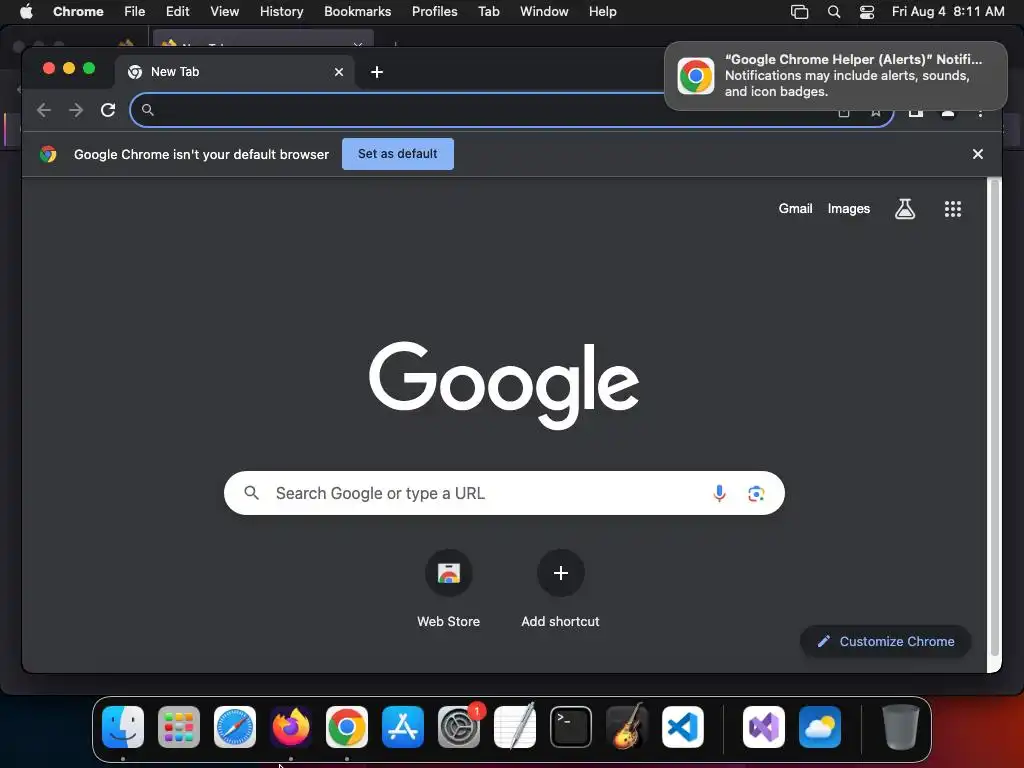Open the Bookmarks menu
Screen dimensions: 1024x768
pos(357,12)
